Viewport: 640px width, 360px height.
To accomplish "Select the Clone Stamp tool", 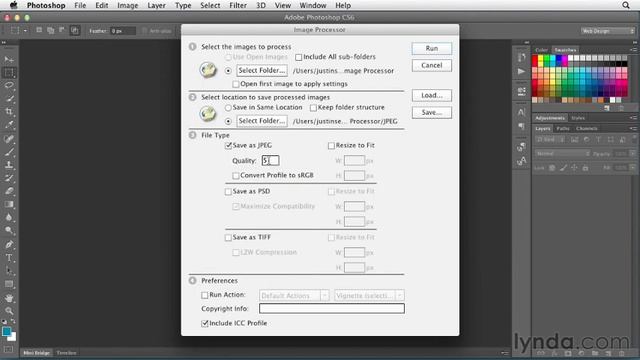I will (9, 165).
